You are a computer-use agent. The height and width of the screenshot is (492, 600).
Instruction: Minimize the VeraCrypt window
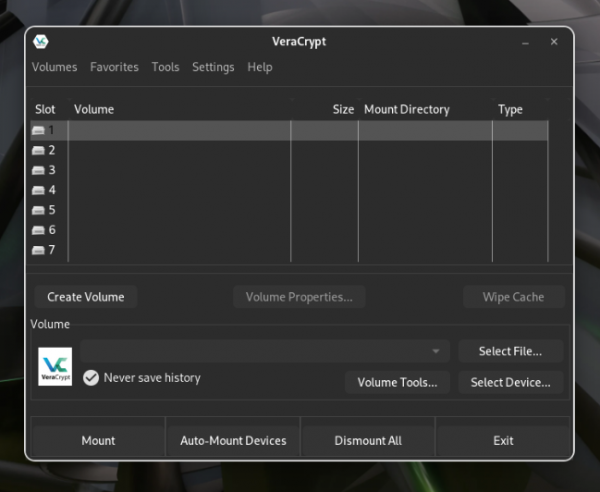pos(525,42)
